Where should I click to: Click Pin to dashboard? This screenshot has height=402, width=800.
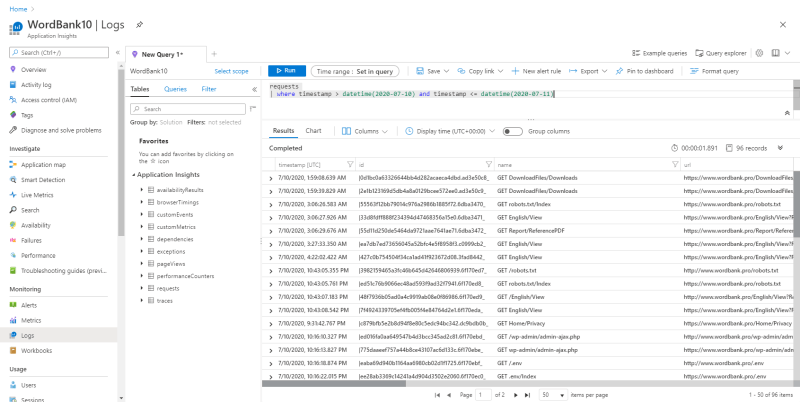(644, 71)
